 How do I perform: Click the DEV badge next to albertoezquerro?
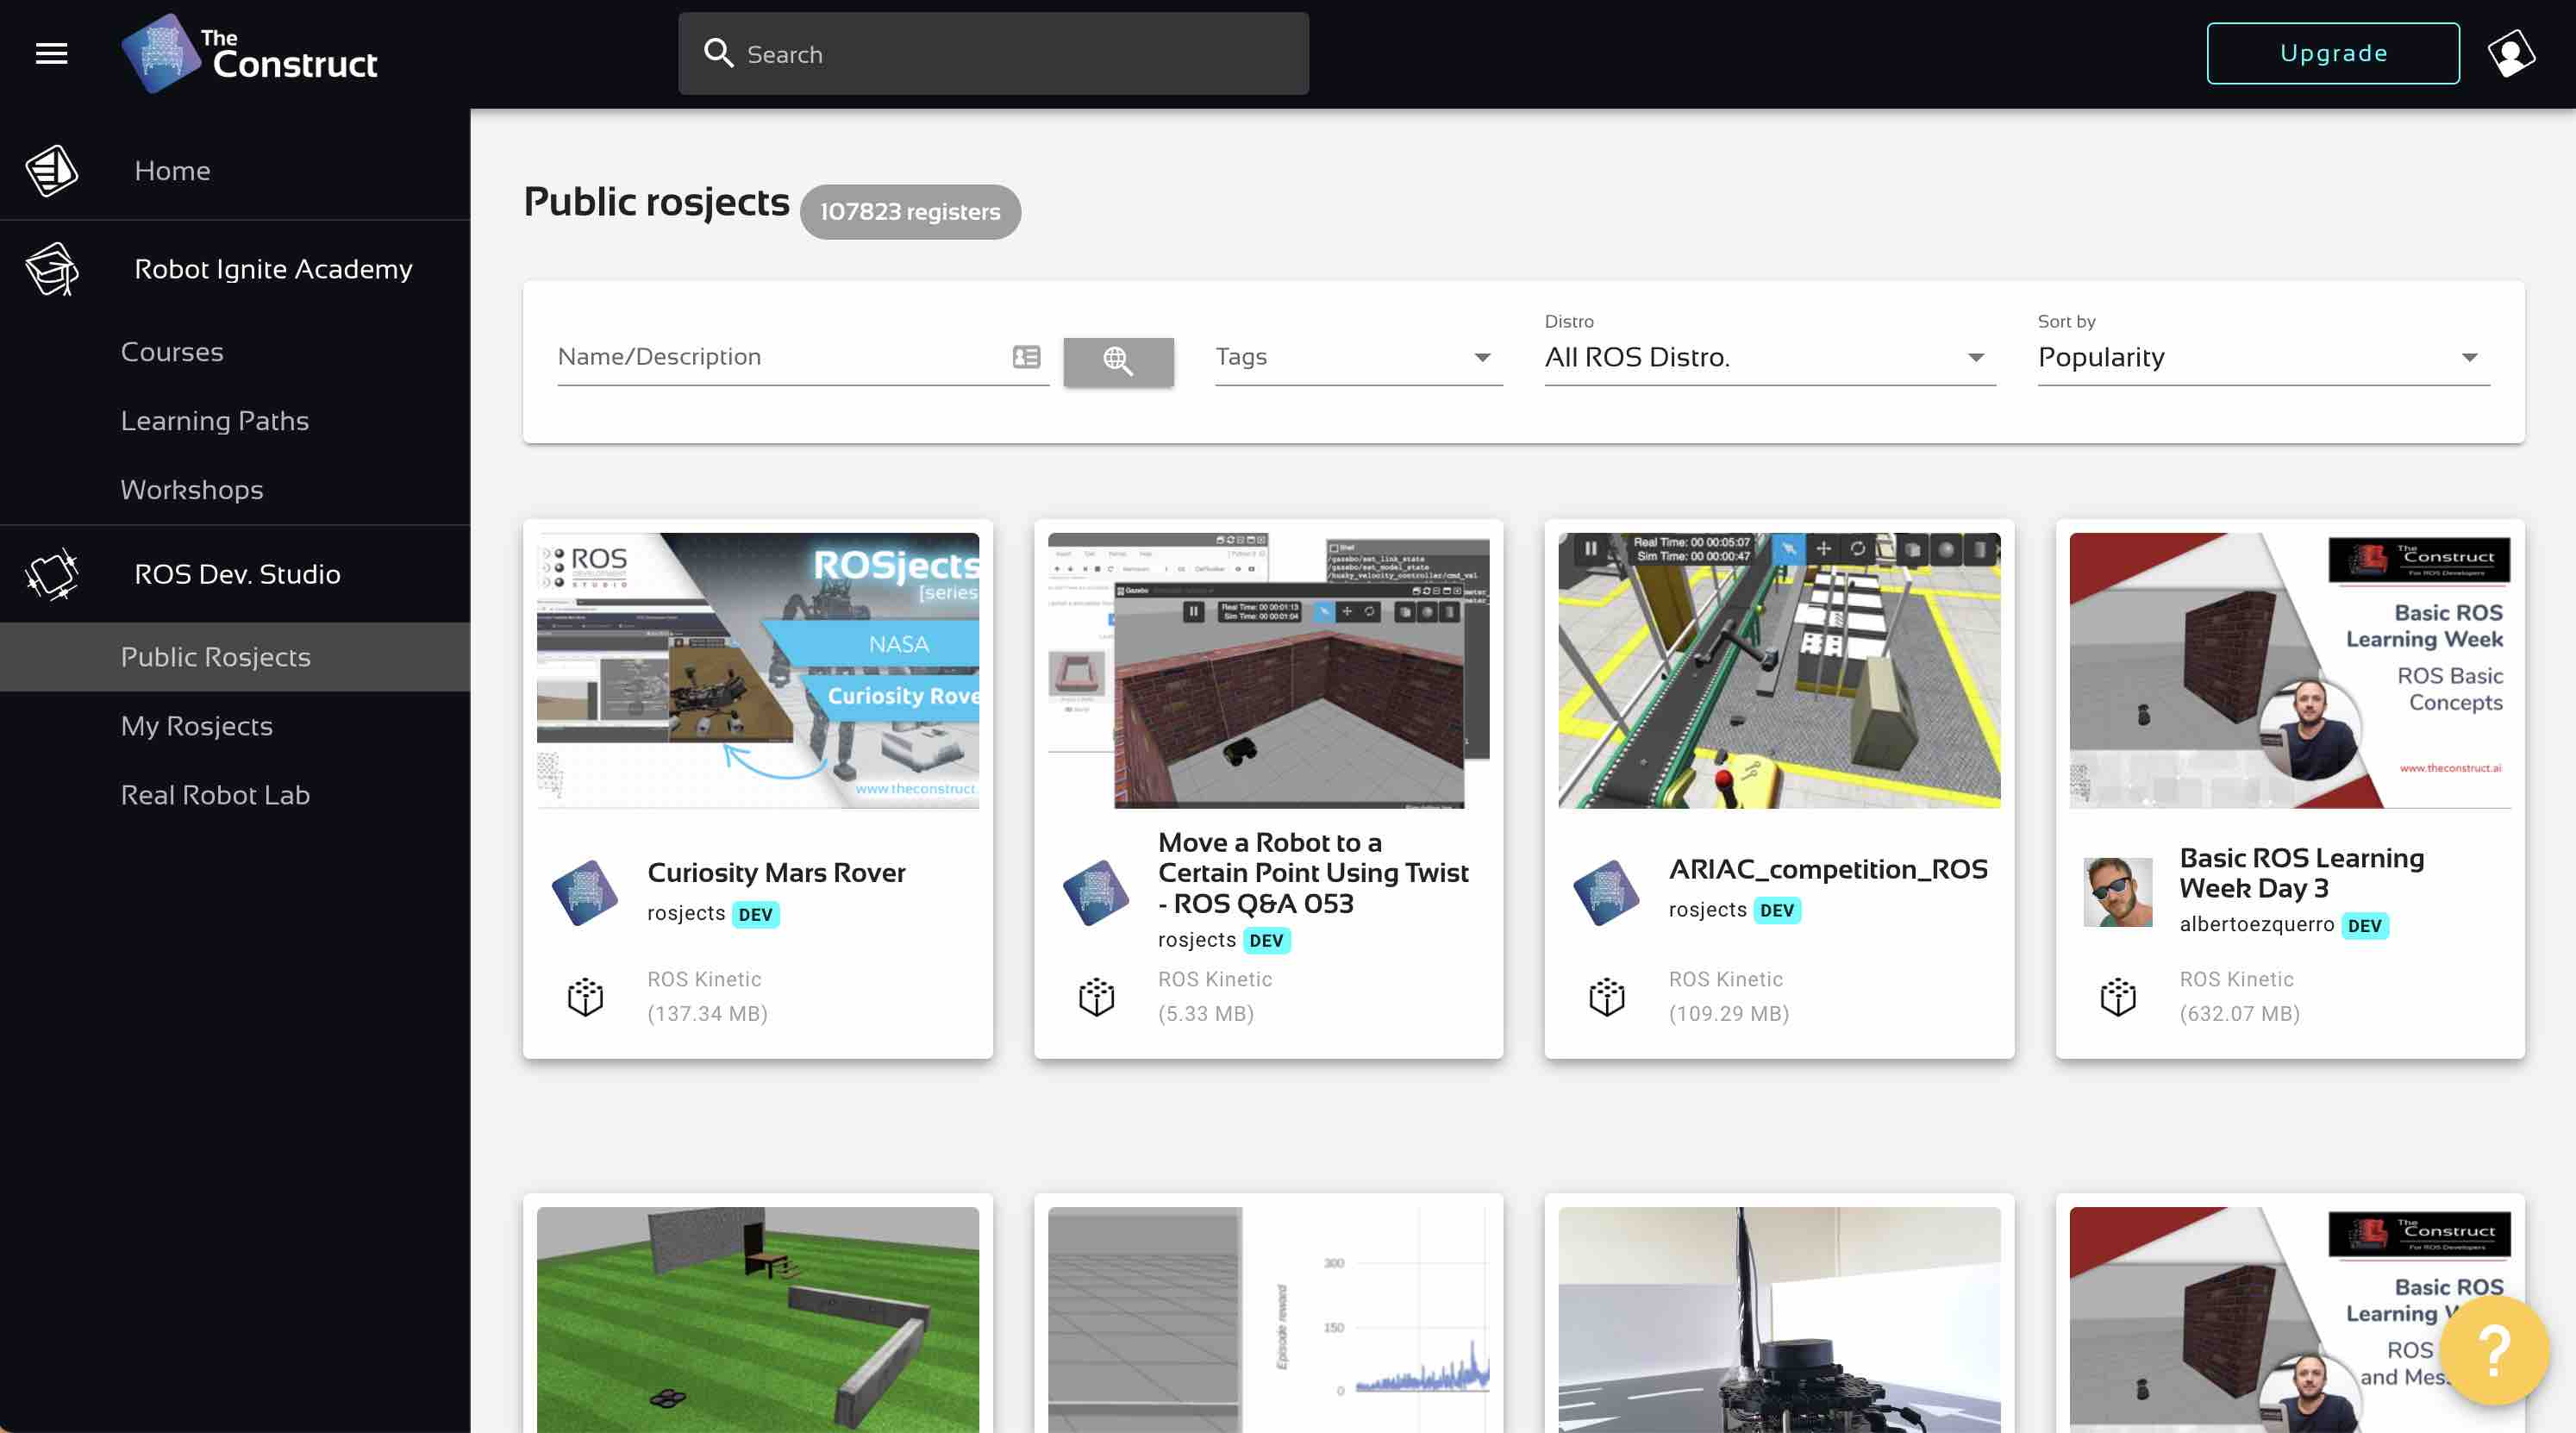coord(2365,925)
